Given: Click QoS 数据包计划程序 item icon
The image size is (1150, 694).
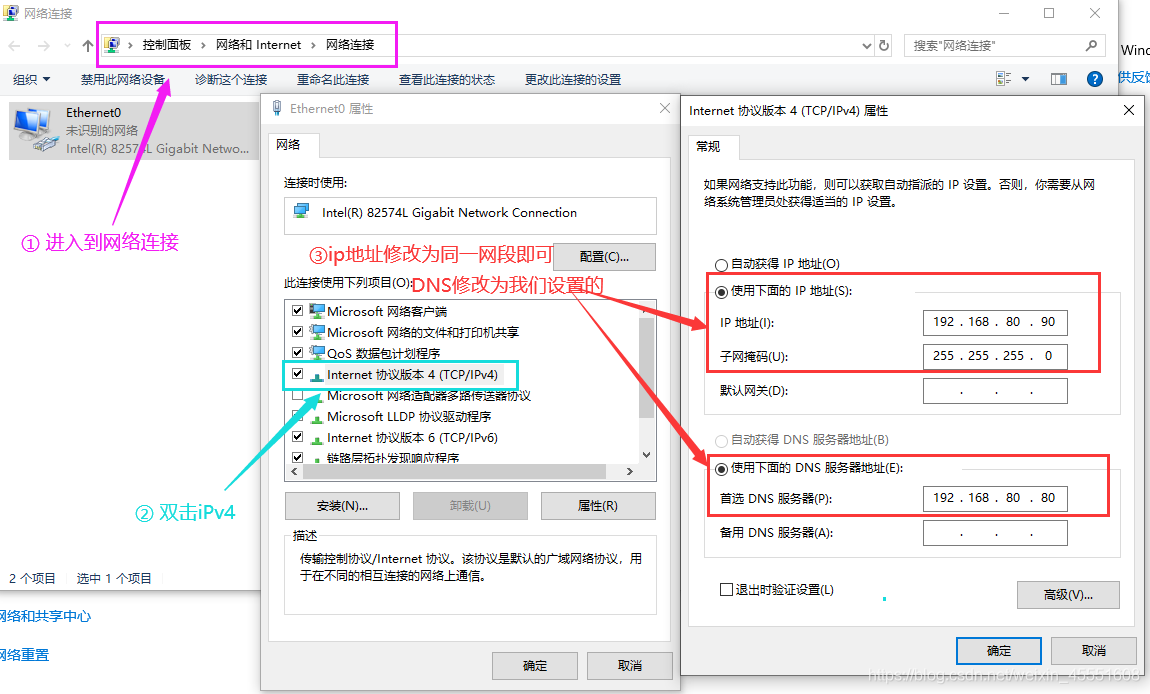Looking at the screenshot, I should 317,353.
